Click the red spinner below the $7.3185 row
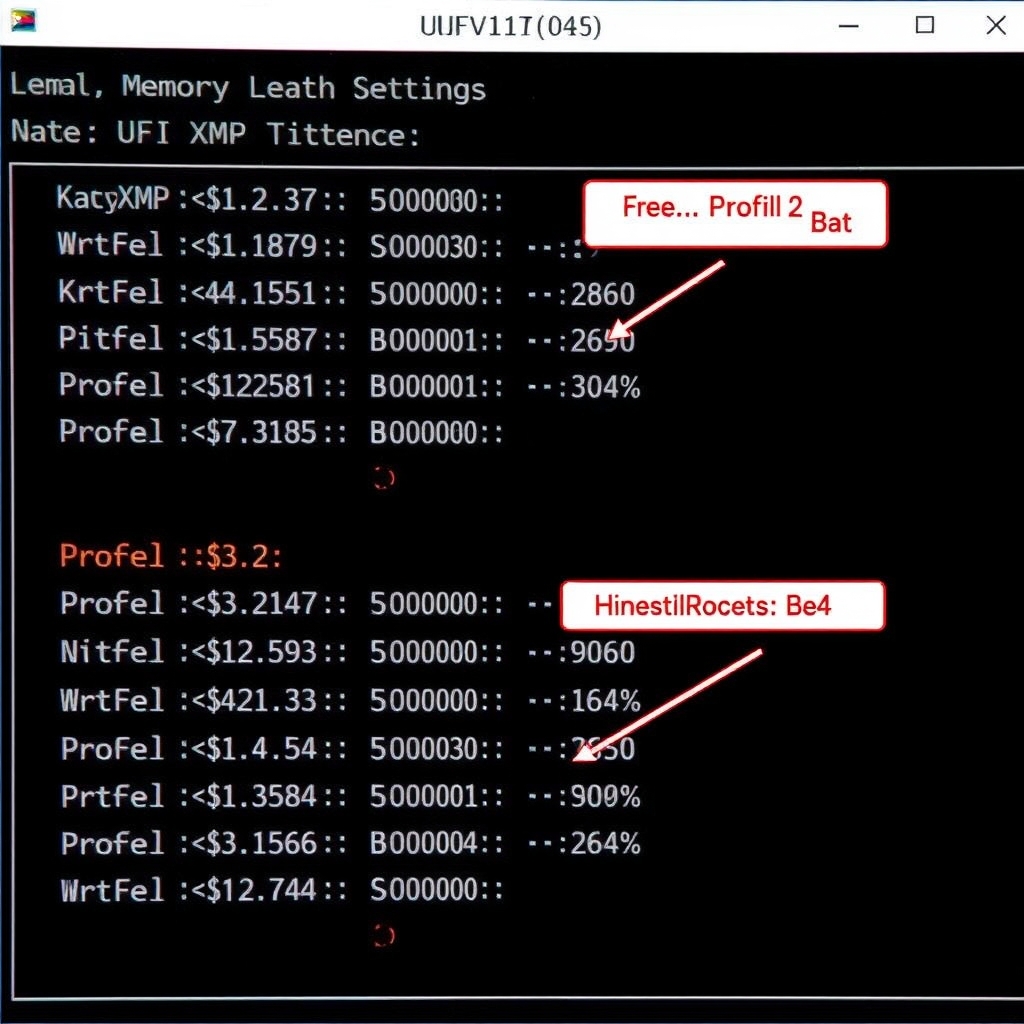Viewport: 1024px width, 1024px height. [384, 478]
